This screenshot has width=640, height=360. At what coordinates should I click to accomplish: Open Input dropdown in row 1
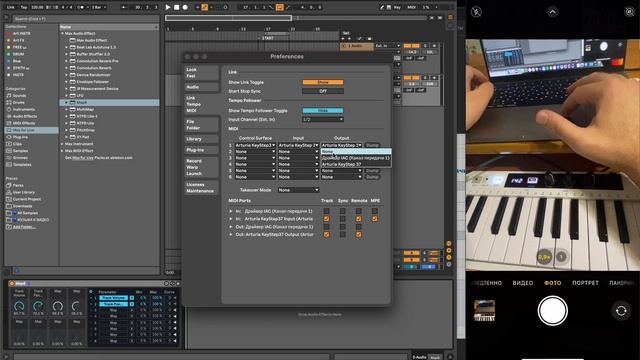298,145
